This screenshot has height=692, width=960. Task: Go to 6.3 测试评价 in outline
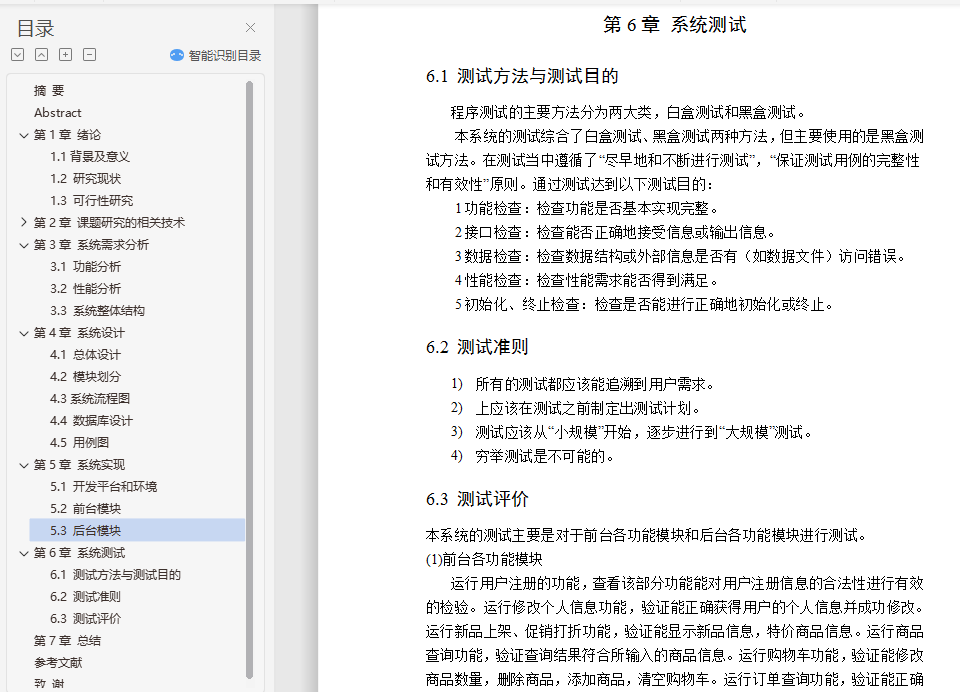(x=86, y=619)
